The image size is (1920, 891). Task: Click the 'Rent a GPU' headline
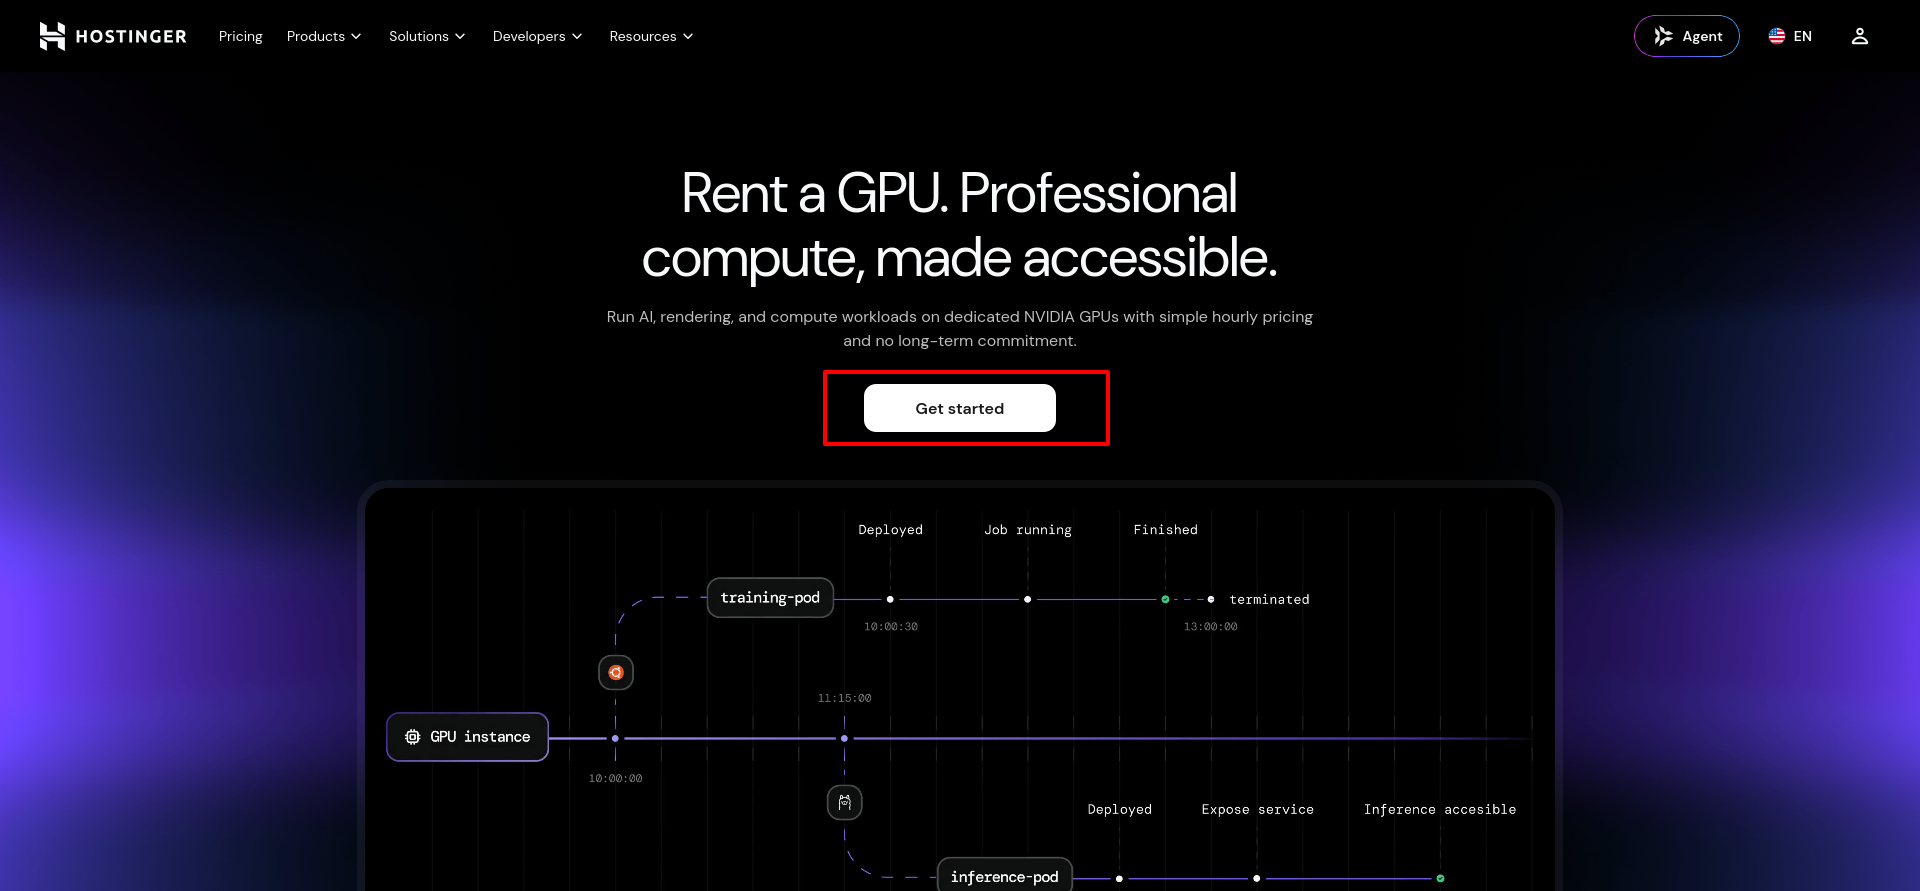click(x=960, y=225)
